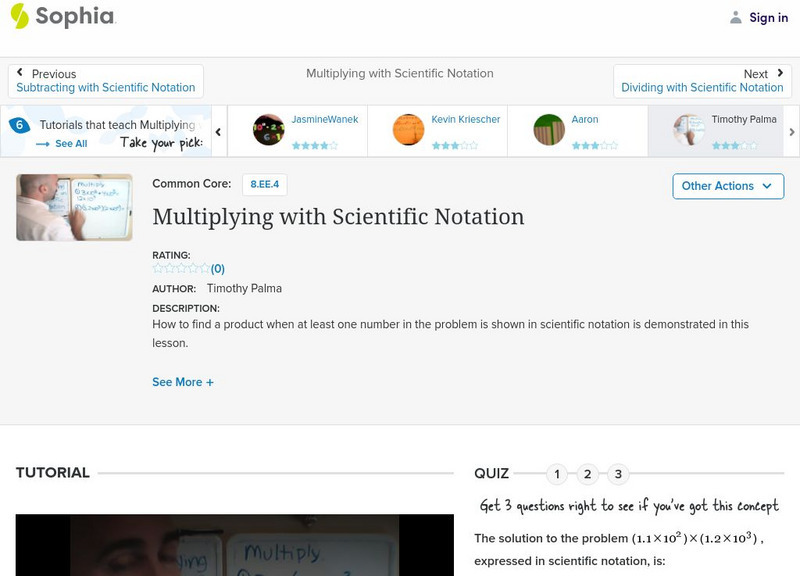This screenshot has height=576, width=800.
Task: Click the Next chevron arrow
Action: pos(781,73)
